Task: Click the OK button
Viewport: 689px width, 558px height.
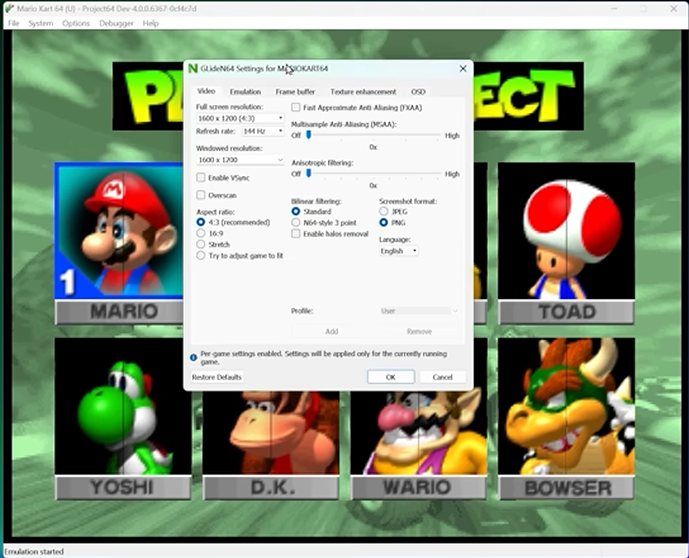Action: click(x=391, y=377)
